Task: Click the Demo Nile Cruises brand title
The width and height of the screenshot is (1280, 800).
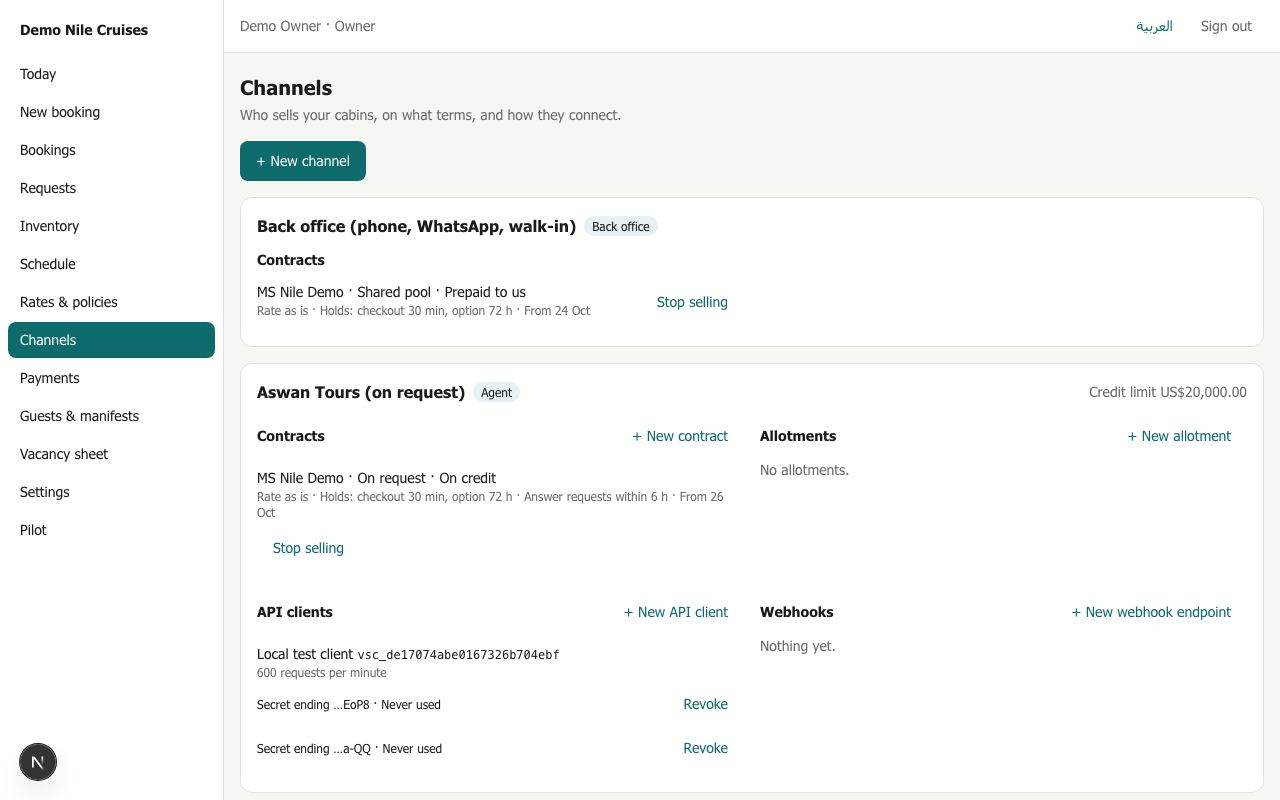Action: tap(84, 30)
